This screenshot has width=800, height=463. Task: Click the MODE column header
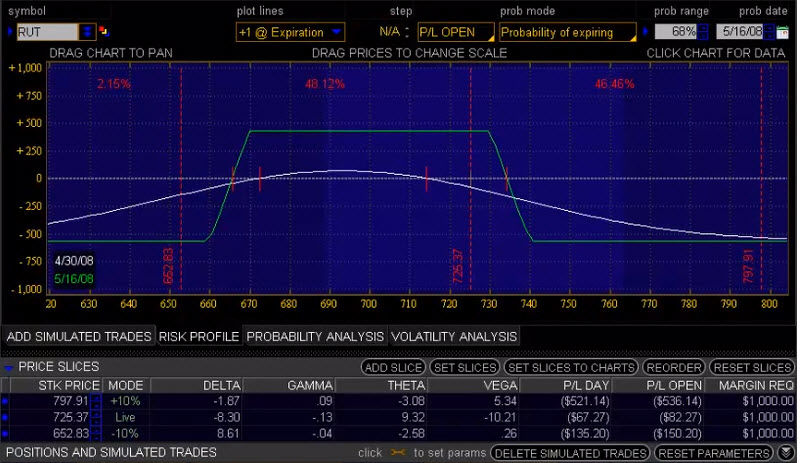(x=126, y=386)
